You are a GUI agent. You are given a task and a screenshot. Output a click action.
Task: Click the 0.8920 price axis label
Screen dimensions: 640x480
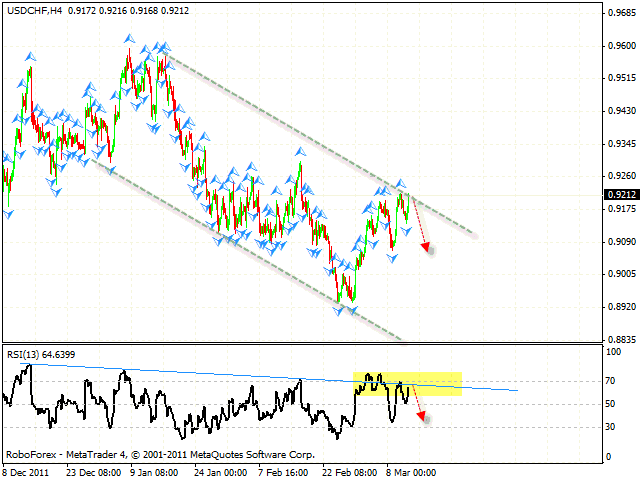[x=620, y=307]
